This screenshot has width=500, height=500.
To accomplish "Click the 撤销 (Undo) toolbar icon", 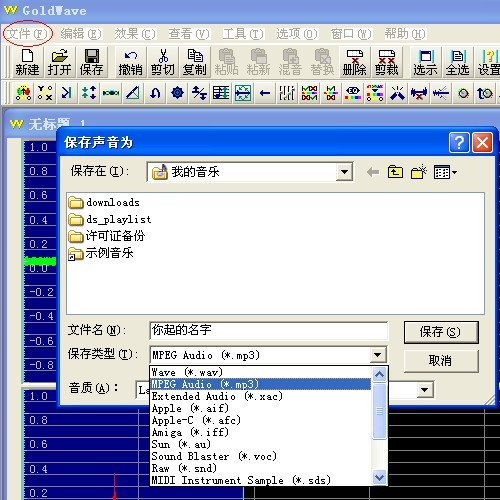I will 131,62.
